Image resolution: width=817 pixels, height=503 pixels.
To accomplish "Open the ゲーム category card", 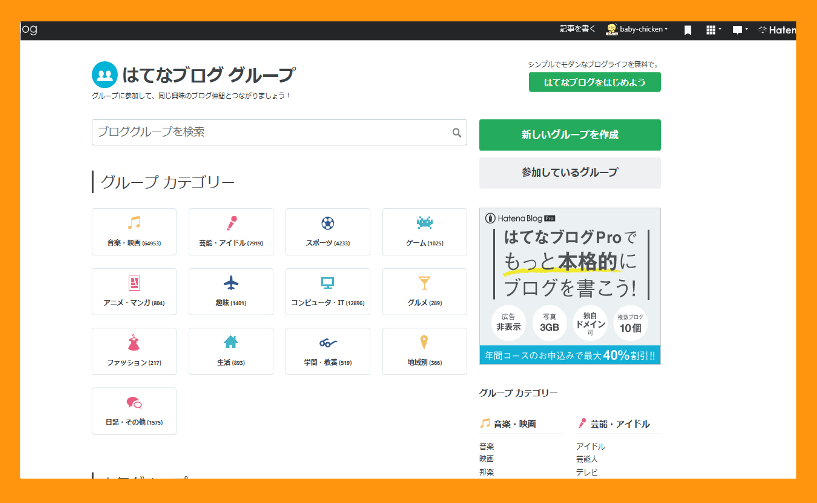I will 425,231.
